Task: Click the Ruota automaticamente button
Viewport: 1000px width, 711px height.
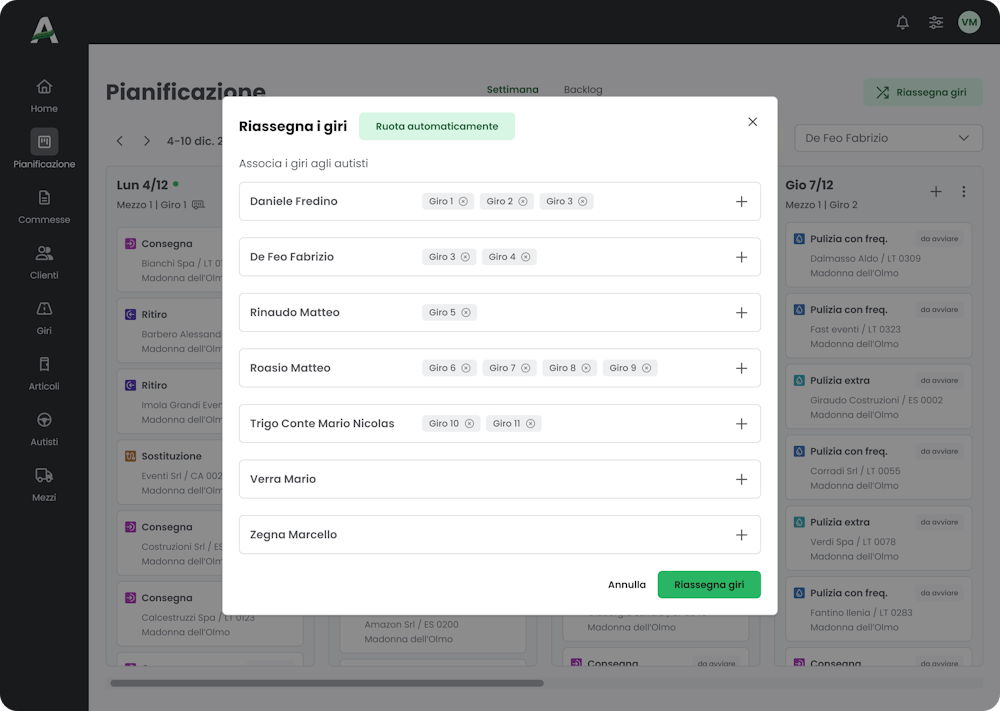Action: pyautogui.click(x=437, y=126)
